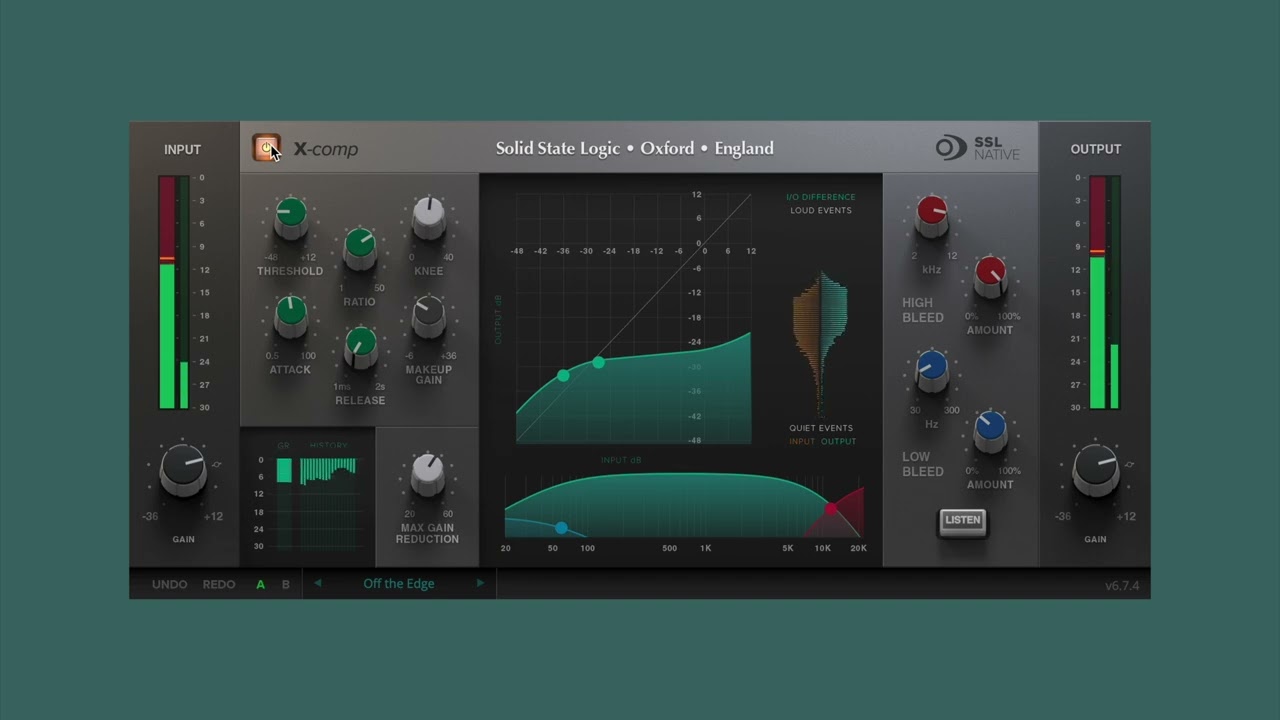
Task: Click UNDO in the bottom bar
Action: 169,584
